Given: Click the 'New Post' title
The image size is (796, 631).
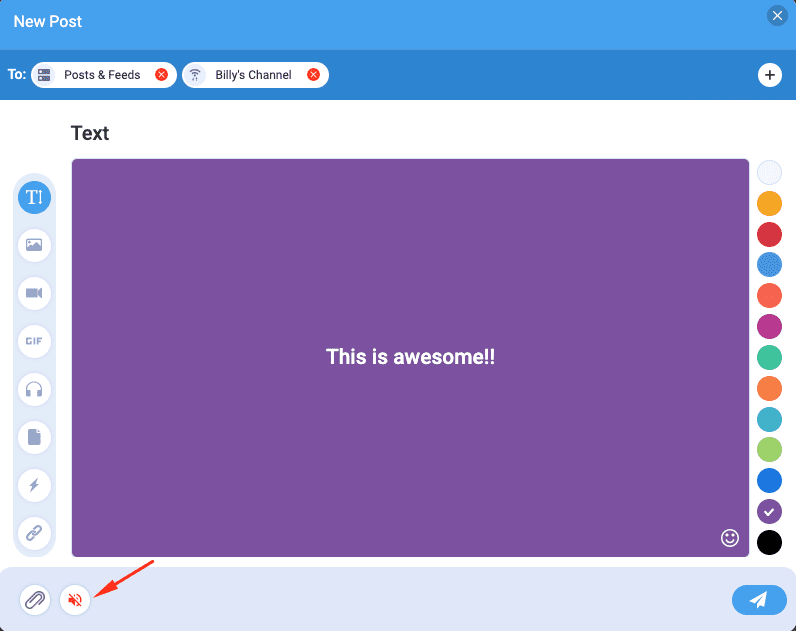Looking at the screenshot, I should [48, 21].
